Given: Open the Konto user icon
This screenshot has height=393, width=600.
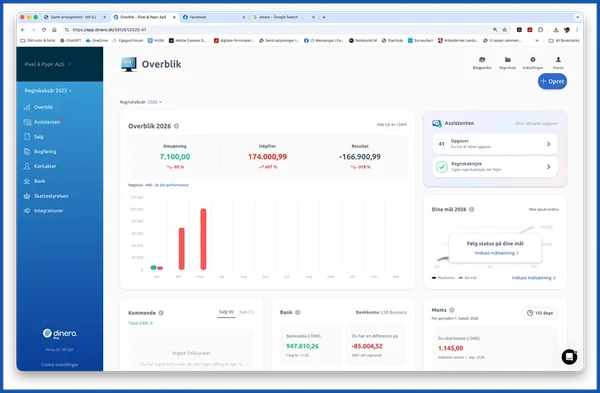Looking at the screenshot, I should click(558, 60).
